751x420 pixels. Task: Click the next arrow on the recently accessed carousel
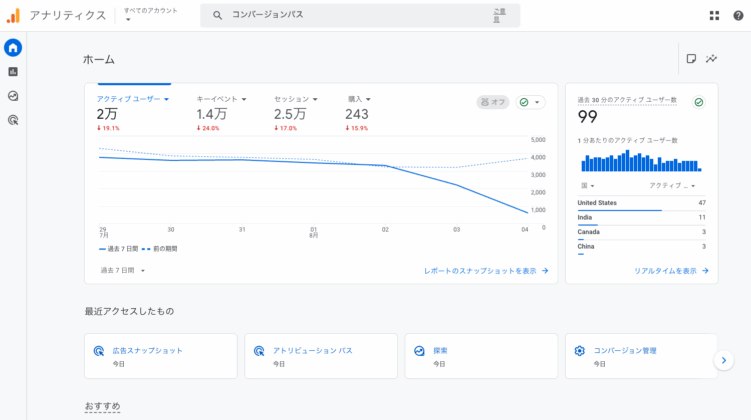click(x=723, y=360)
